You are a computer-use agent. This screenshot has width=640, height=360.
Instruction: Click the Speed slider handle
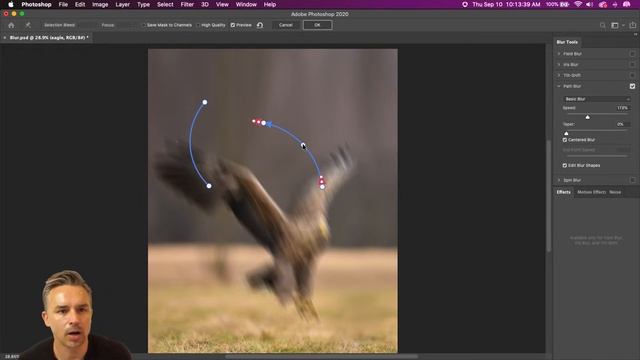tap(587, 117)
